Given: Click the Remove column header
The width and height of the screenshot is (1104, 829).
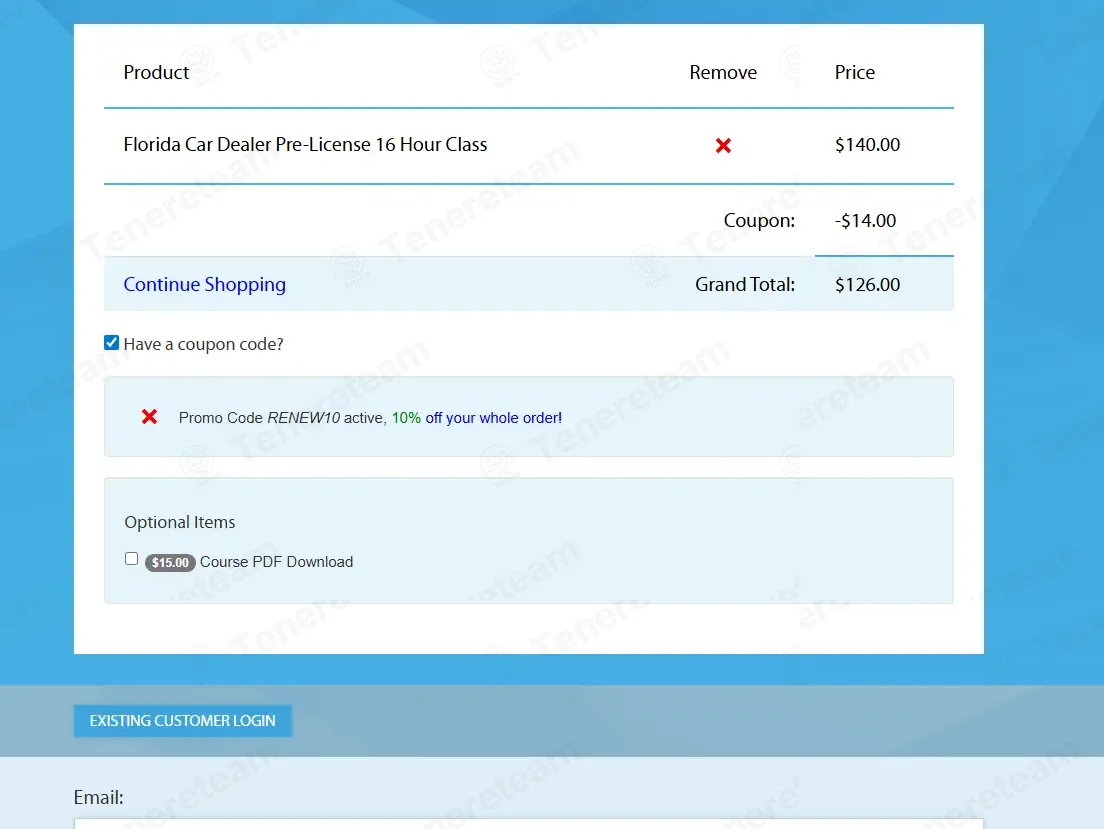Looking at the screenshot, I should [x=723, y=73].
